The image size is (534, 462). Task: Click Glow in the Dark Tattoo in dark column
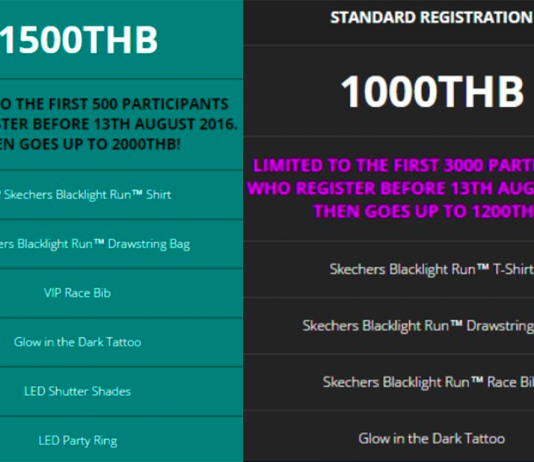point(431,439)
